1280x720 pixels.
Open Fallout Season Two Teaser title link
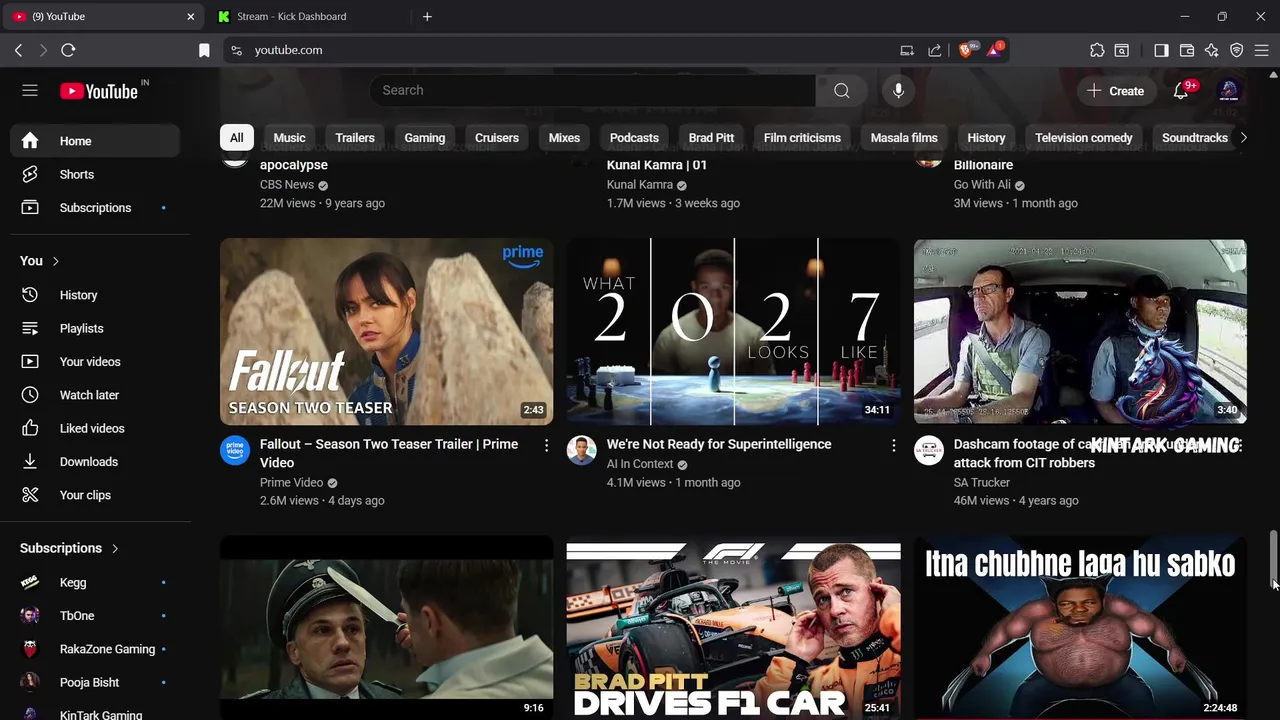(389, 453)
